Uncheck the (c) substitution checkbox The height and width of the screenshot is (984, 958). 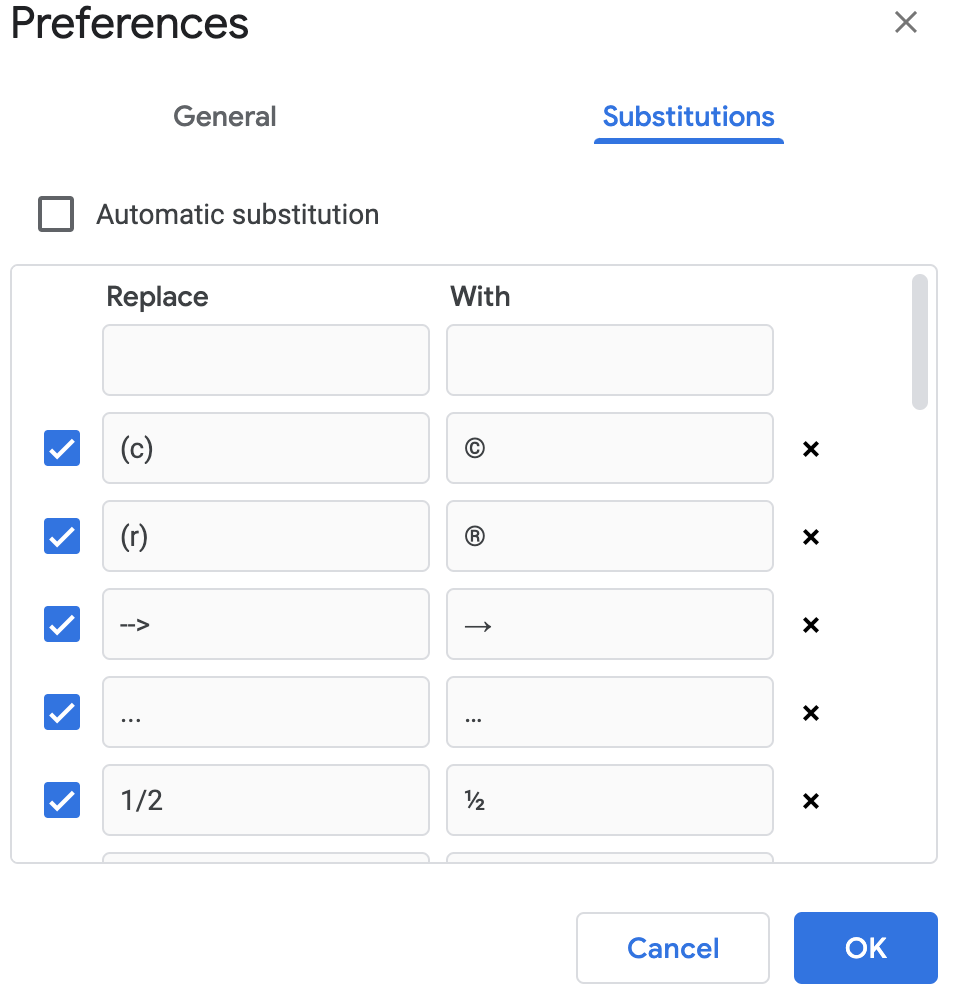pyautogui.click(x=62, y=448)
